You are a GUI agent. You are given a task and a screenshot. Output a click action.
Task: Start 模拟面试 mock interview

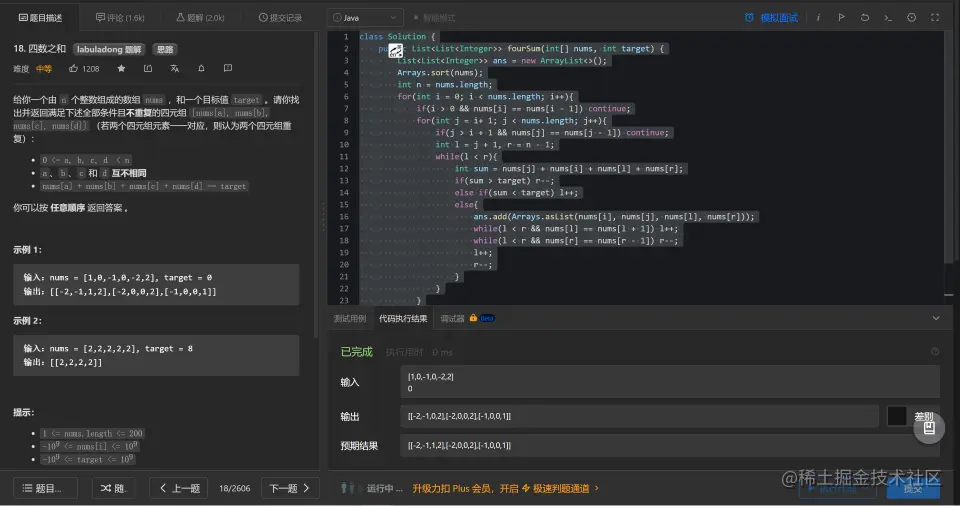tap(771, 18)
